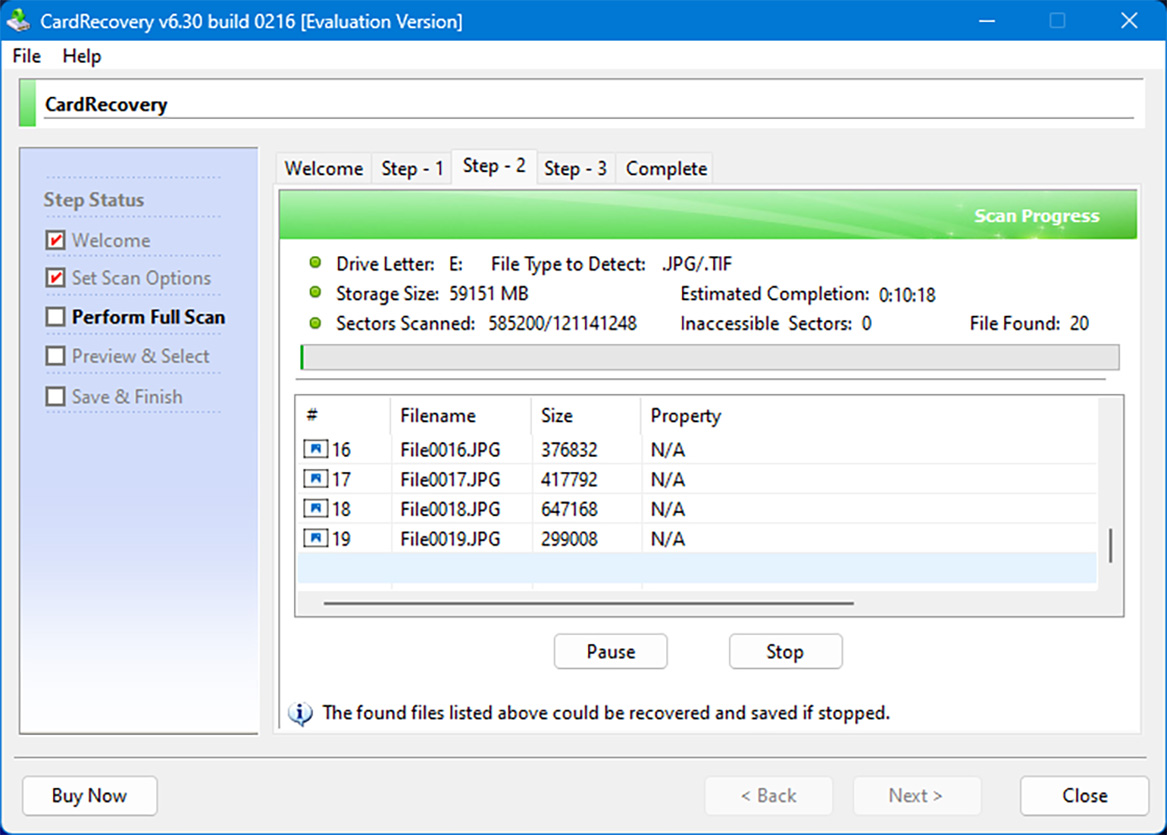This screenshot has width=1167, height=835.
Task: Pause the running scan
Action: [x=610, y=652]
